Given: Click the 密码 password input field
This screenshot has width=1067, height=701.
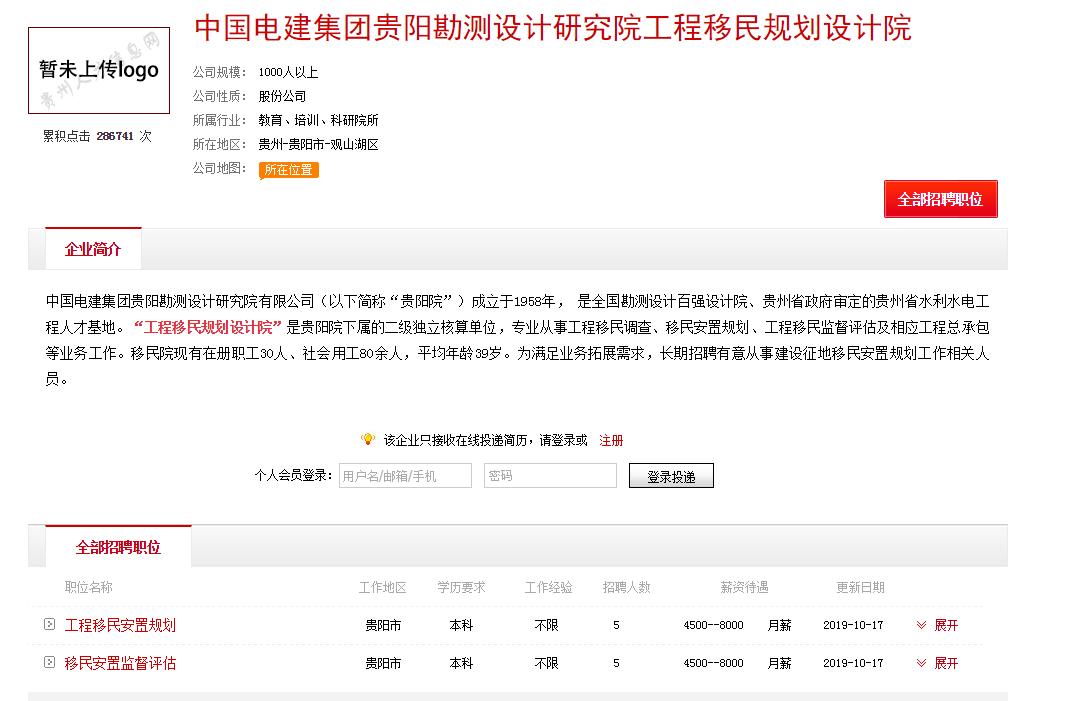Looking at the screenshot, I should coord(549,475).
